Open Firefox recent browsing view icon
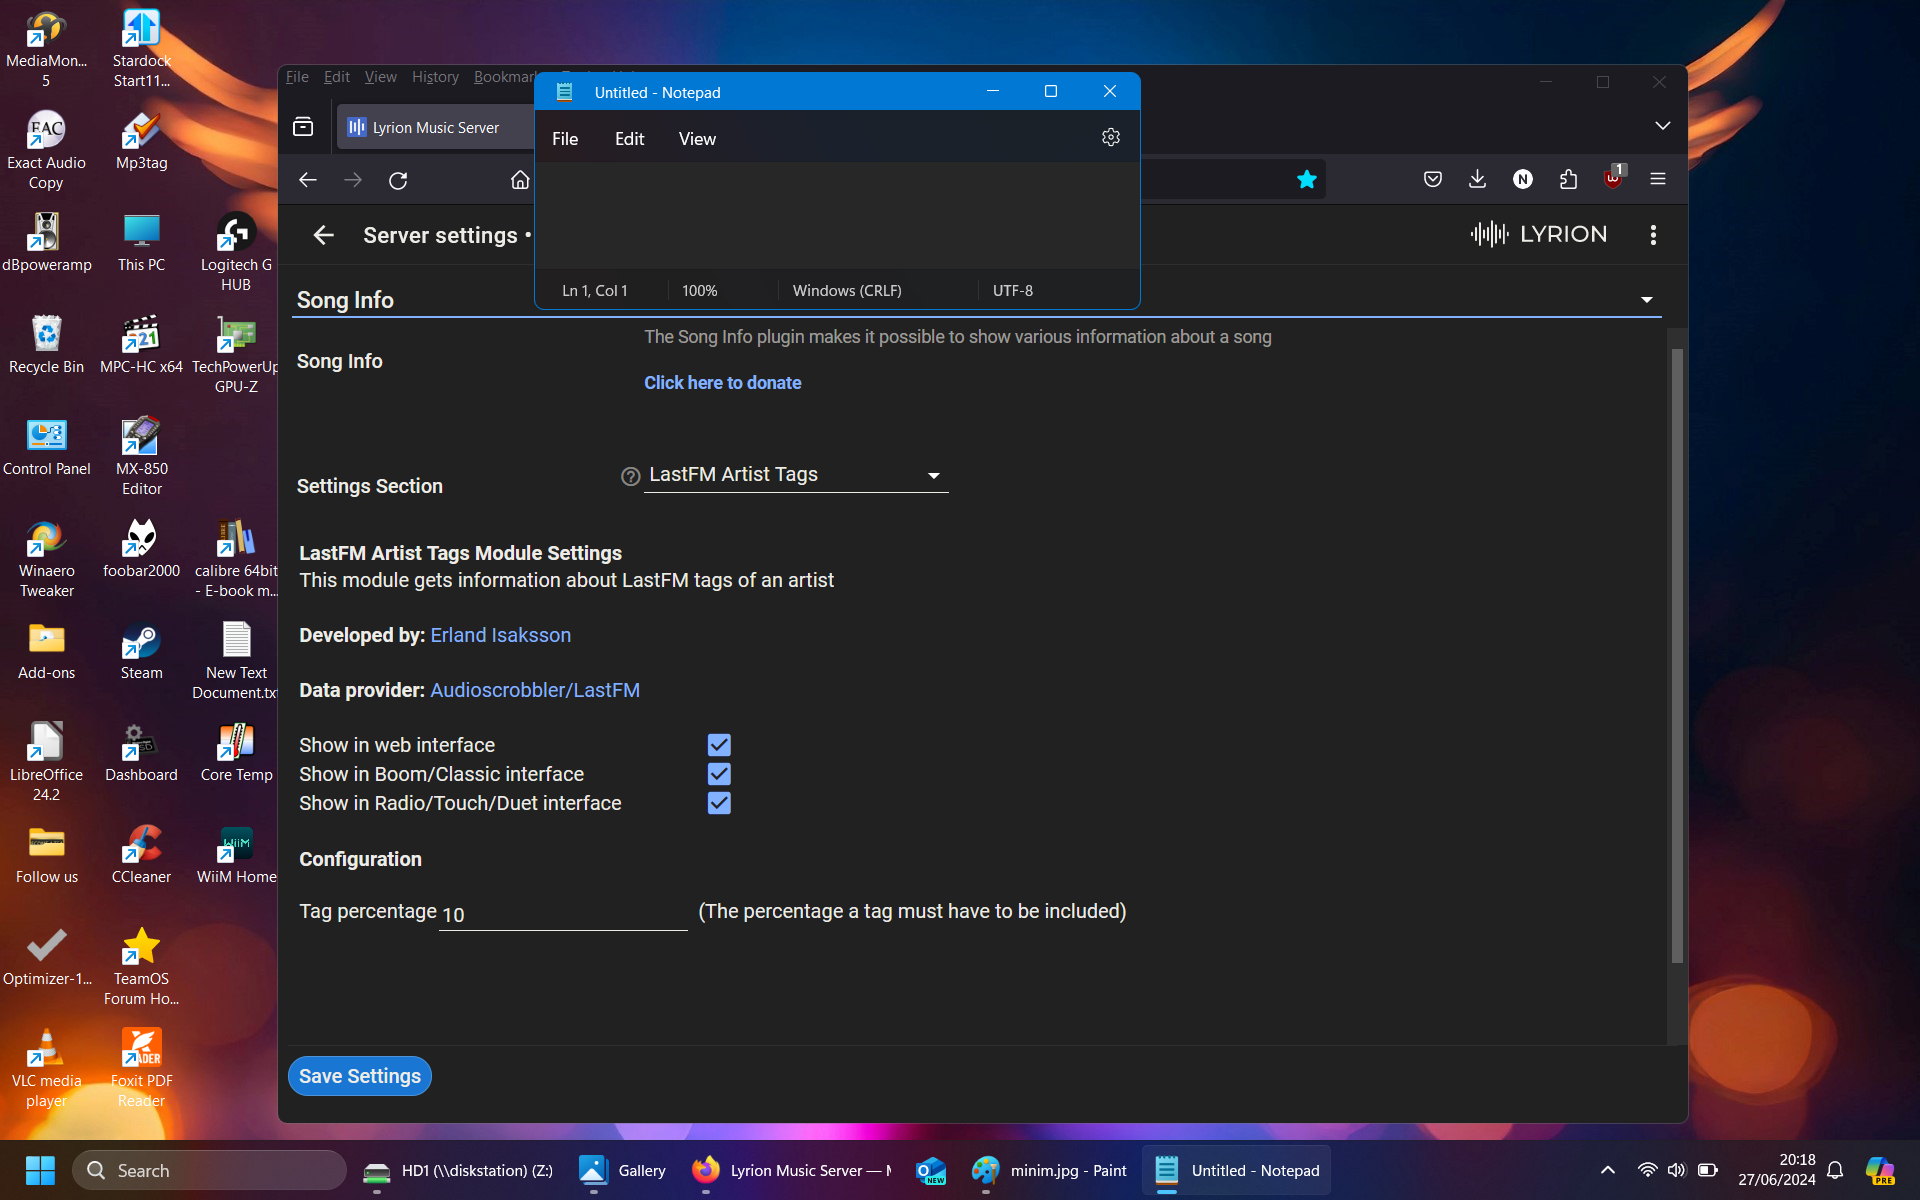This screenshot has height=1200, width=1920. tap(303, 127)
